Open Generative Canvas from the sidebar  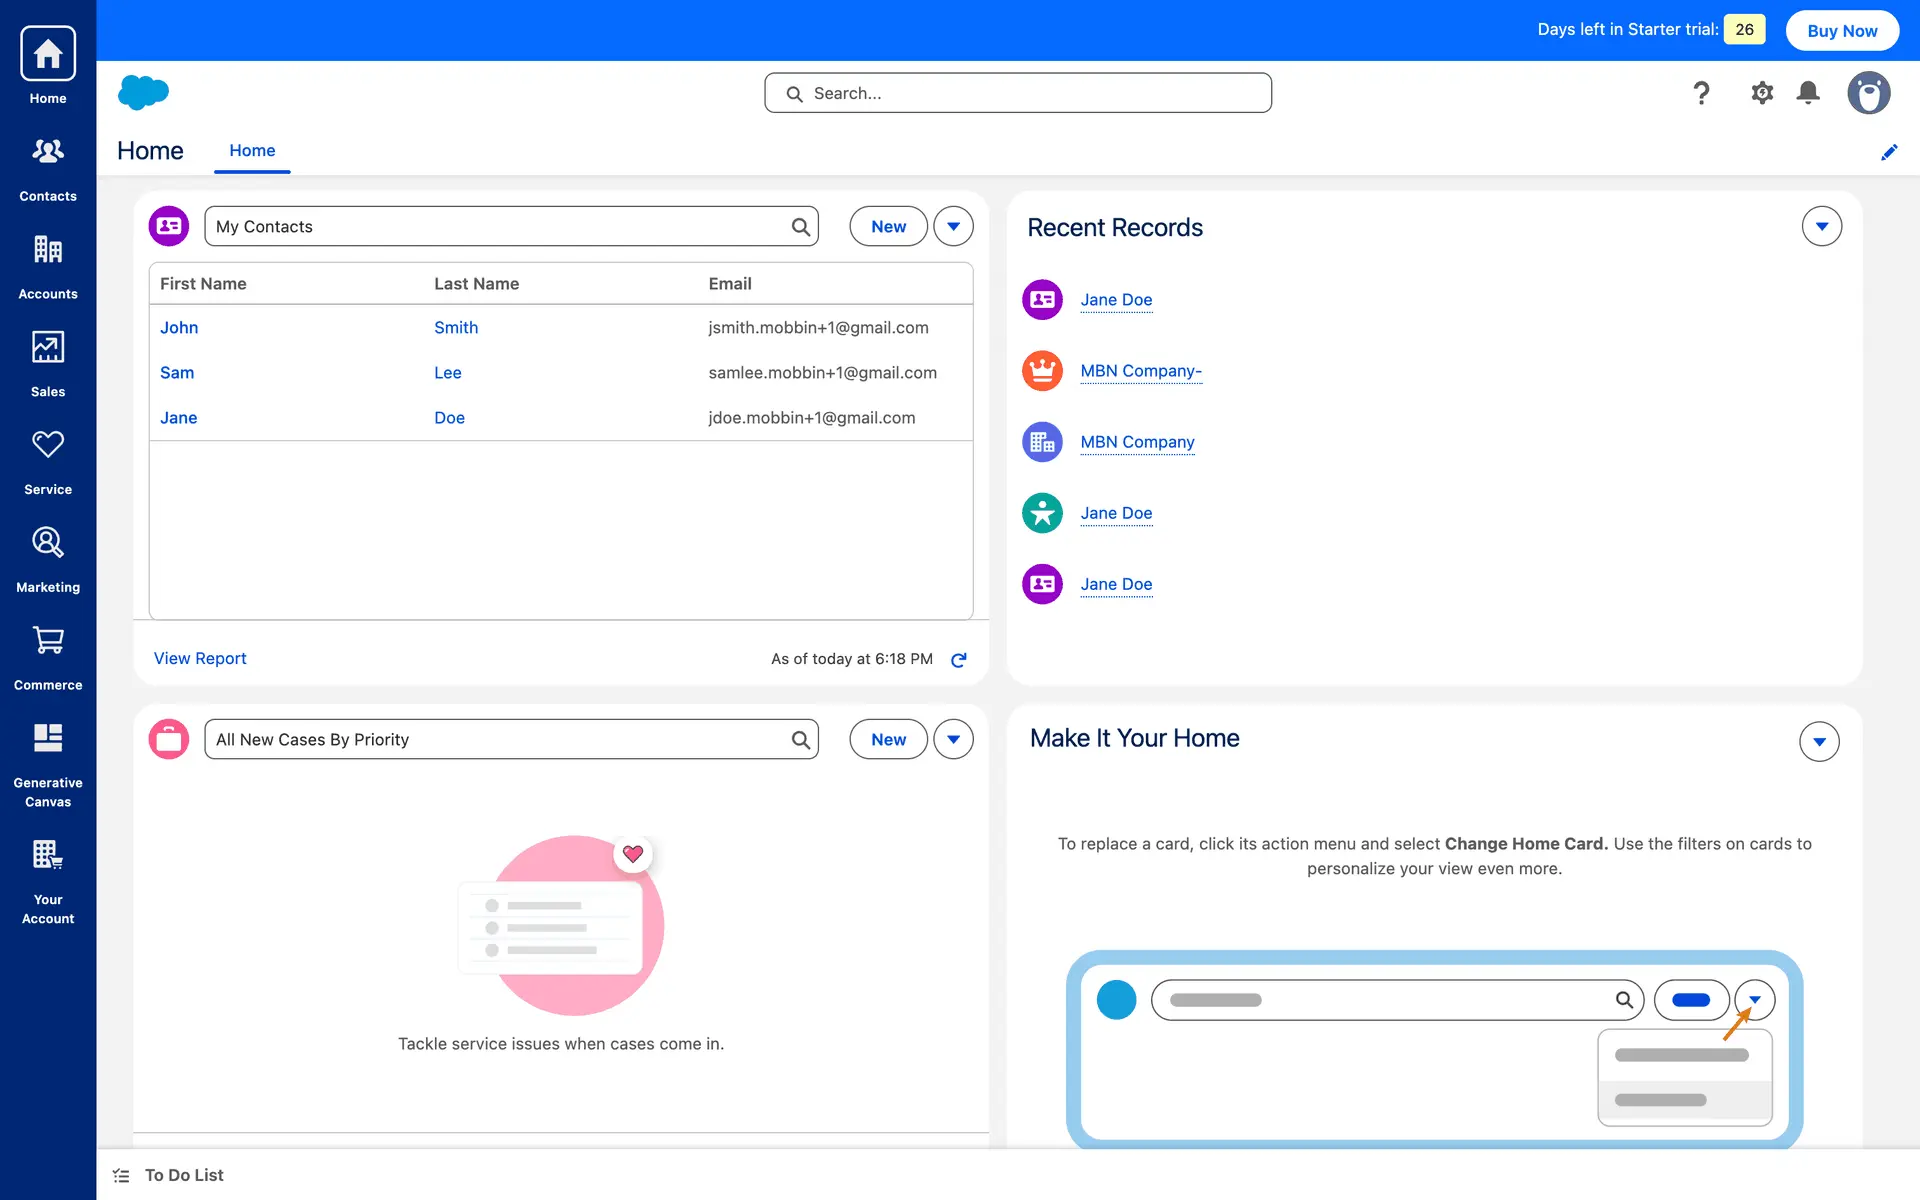coord(47,764)
